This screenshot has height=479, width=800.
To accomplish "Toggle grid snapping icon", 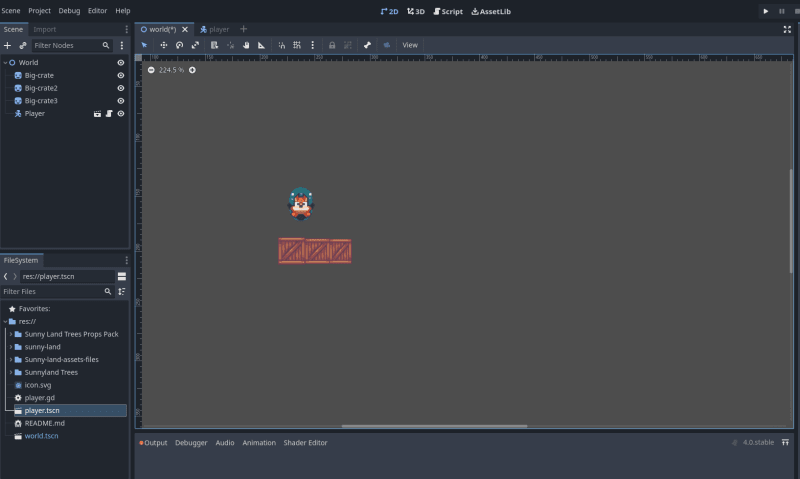I will coord(297,45).
